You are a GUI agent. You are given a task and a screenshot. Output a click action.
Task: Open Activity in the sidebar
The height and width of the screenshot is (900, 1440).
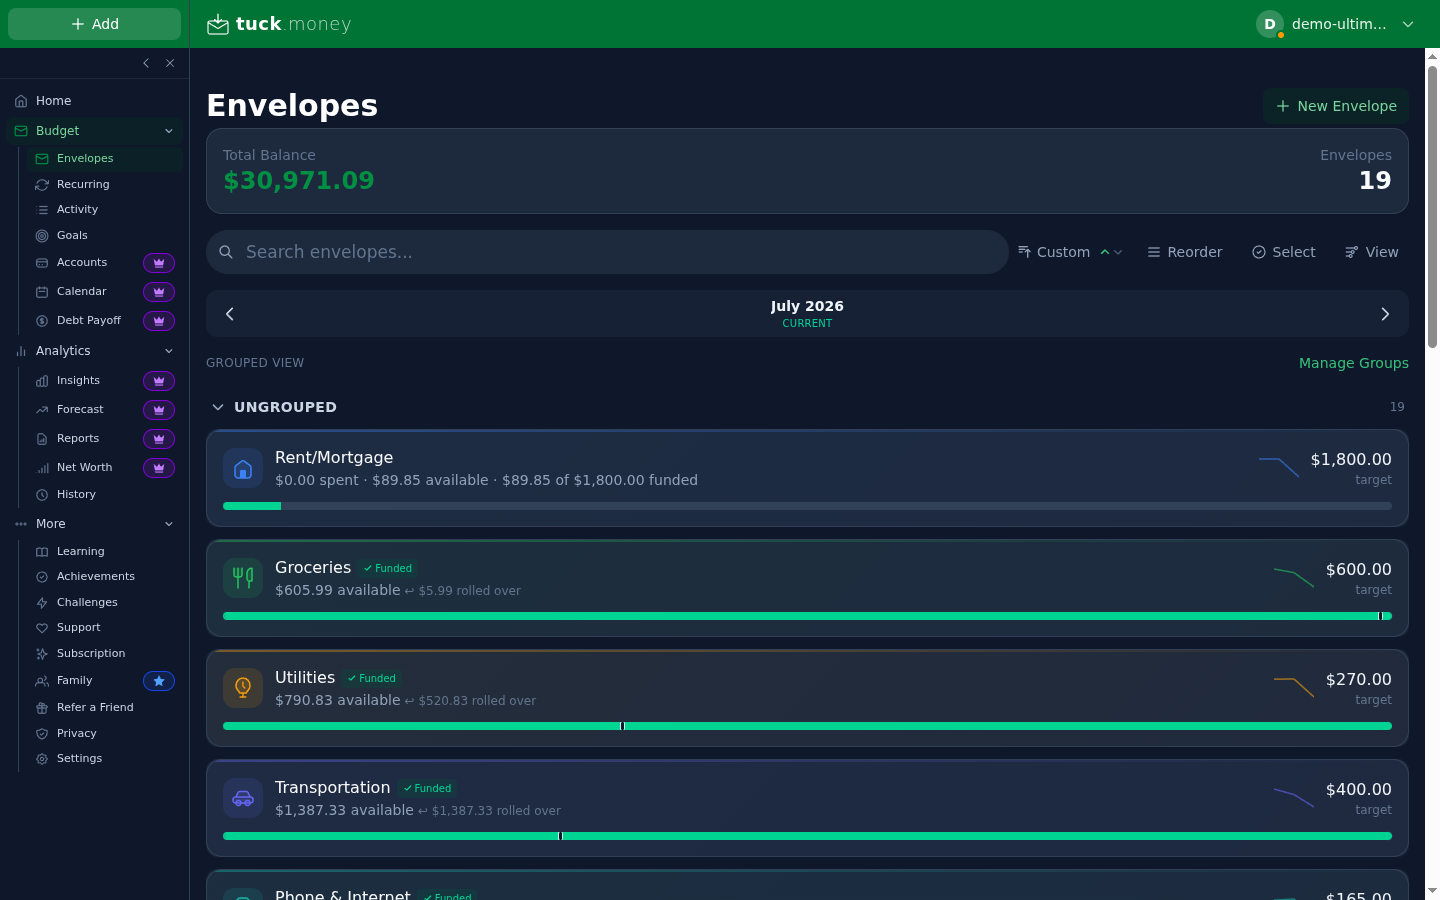(x=104, y=209)
